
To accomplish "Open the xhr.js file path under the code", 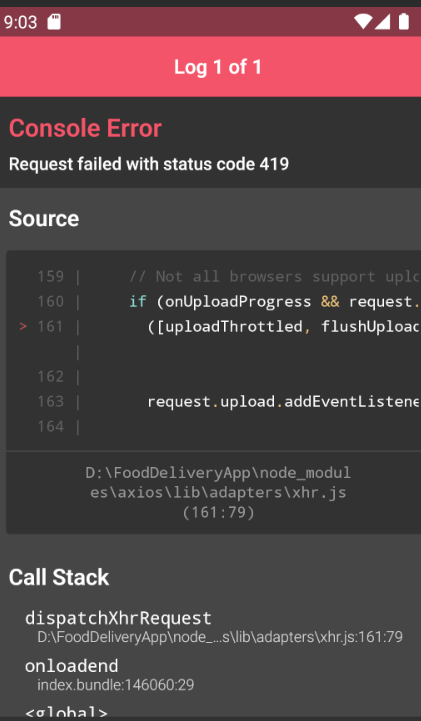I will click(218, 492).
